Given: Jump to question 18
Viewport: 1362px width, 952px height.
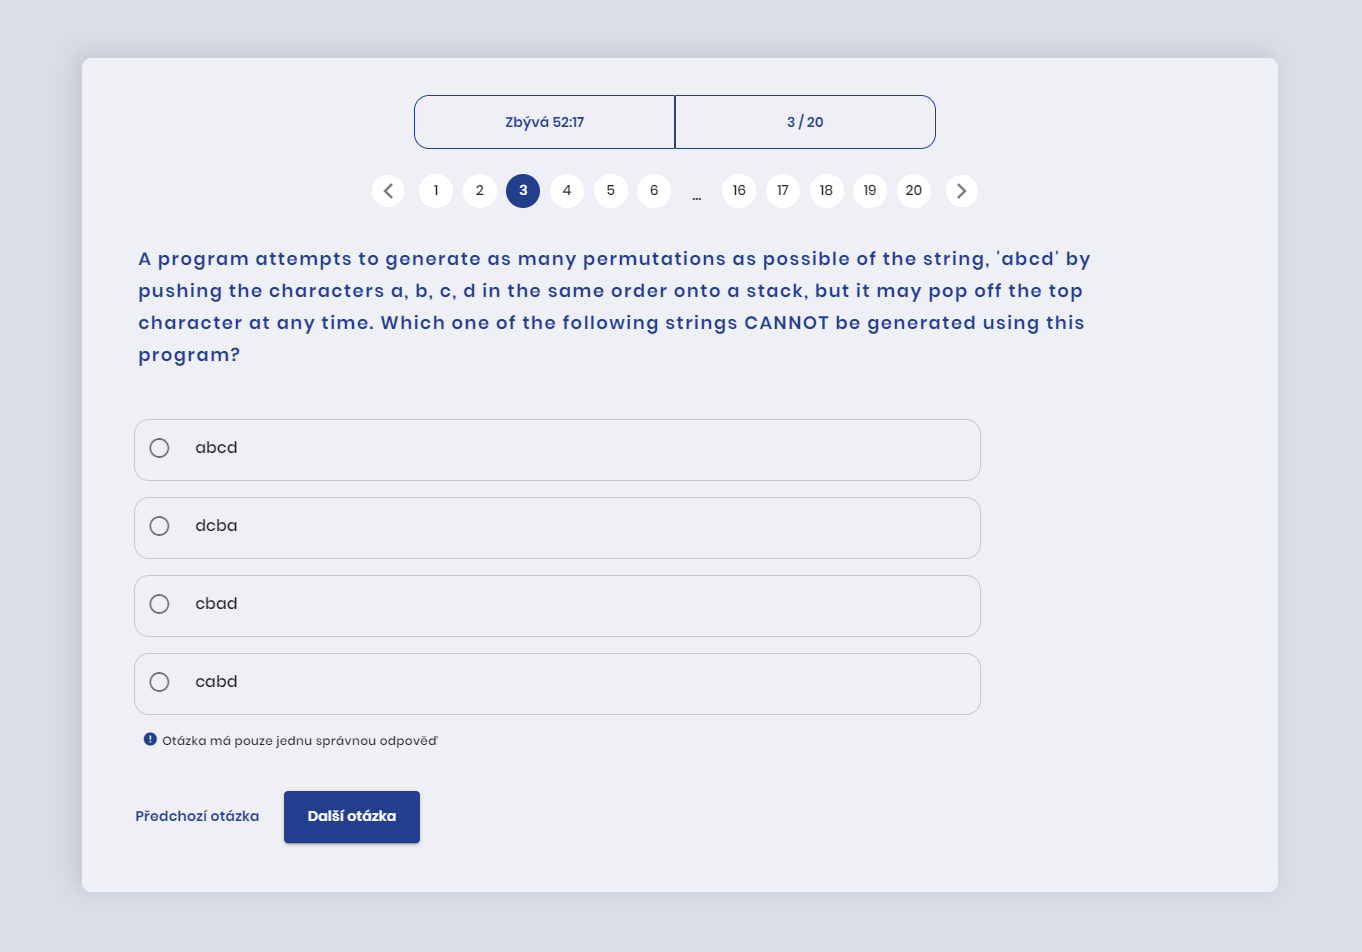Looking at the screenshot, I should click(x=826, y=191).
